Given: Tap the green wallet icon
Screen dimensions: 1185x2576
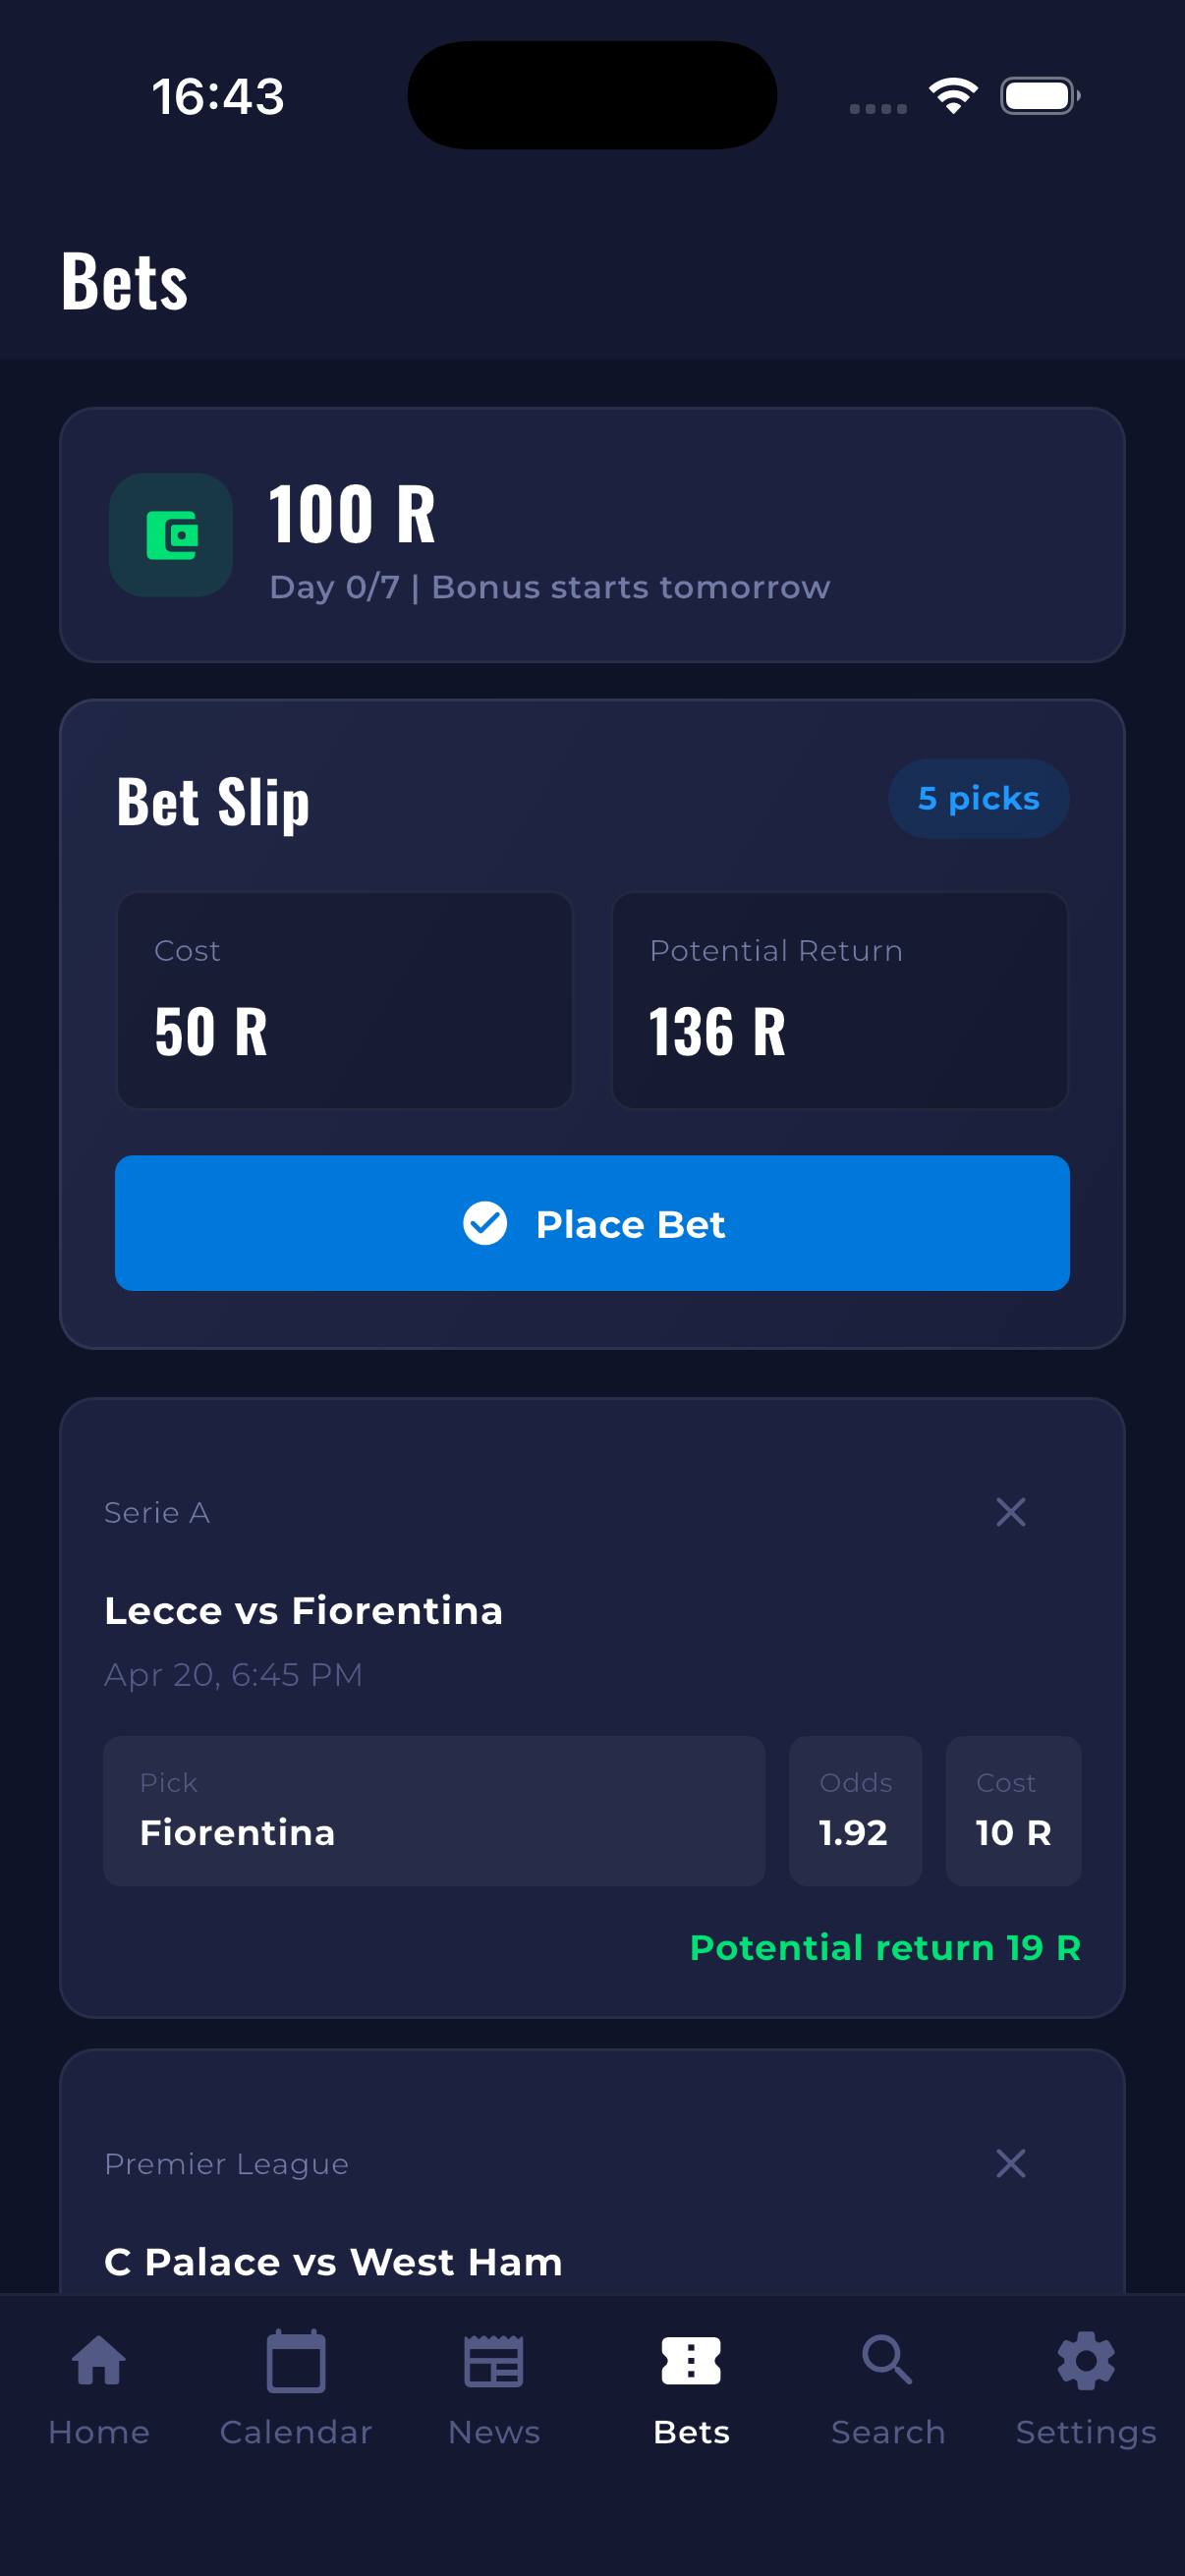Looking at the screenshot, I should [171, 535].
